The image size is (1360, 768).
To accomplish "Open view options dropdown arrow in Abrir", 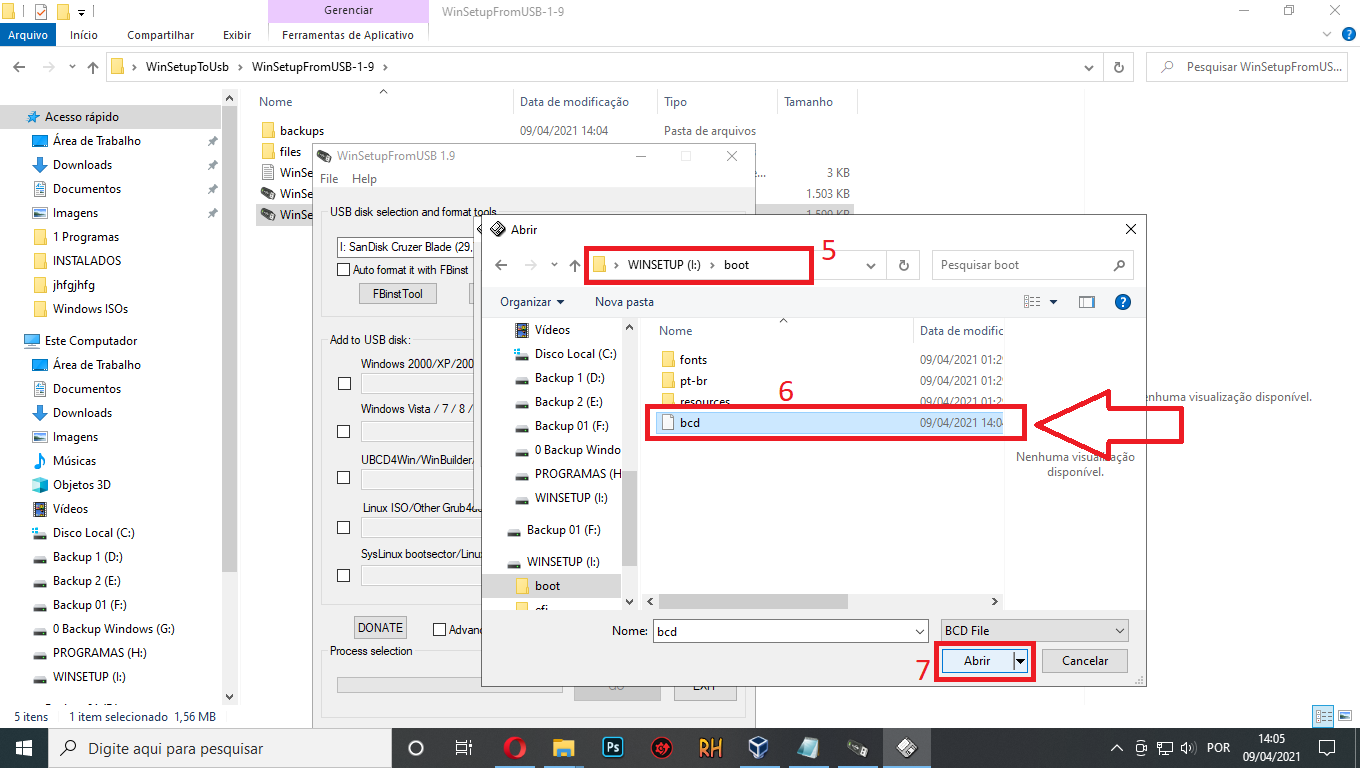I will 1054,302.
